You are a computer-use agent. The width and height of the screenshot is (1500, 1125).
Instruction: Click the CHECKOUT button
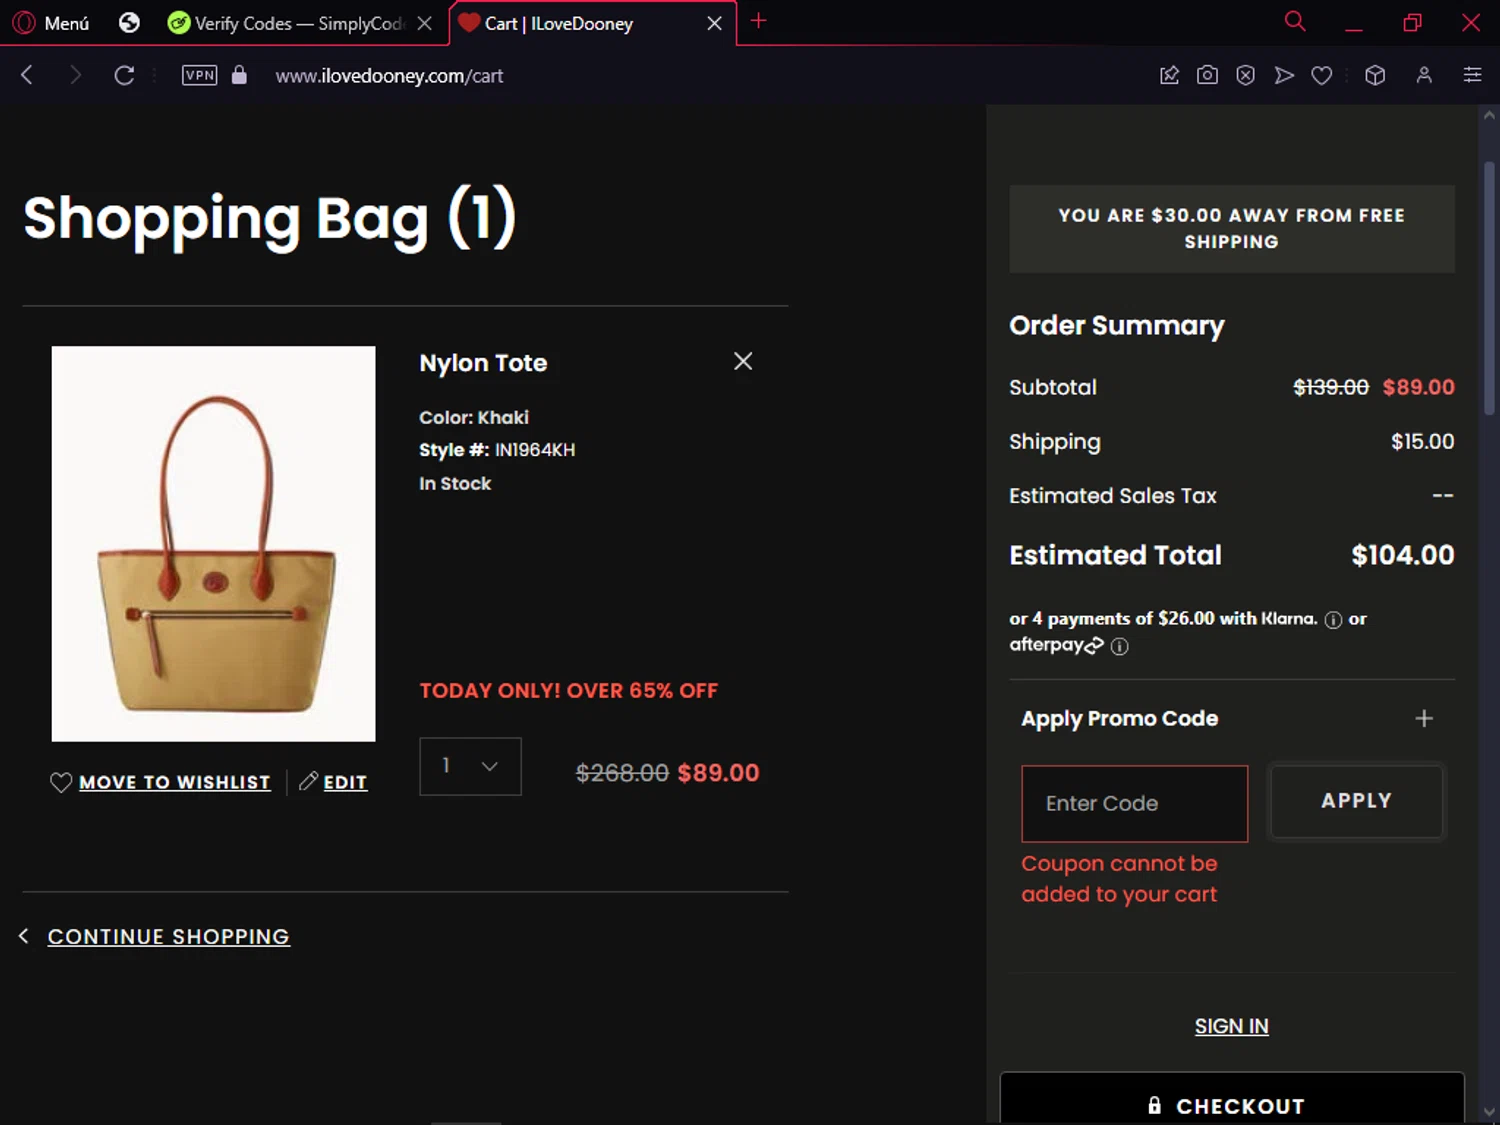(x=1232, y=1099)
